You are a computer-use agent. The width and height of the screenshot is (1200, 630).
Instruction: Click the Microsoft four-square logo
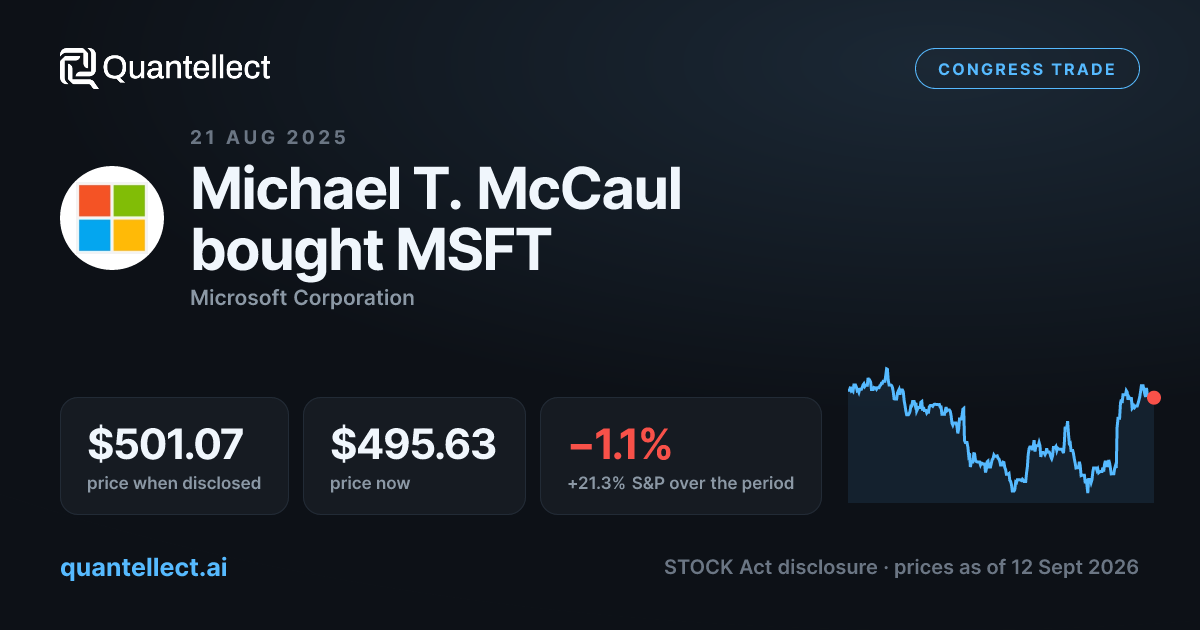(x=112, y=218)
